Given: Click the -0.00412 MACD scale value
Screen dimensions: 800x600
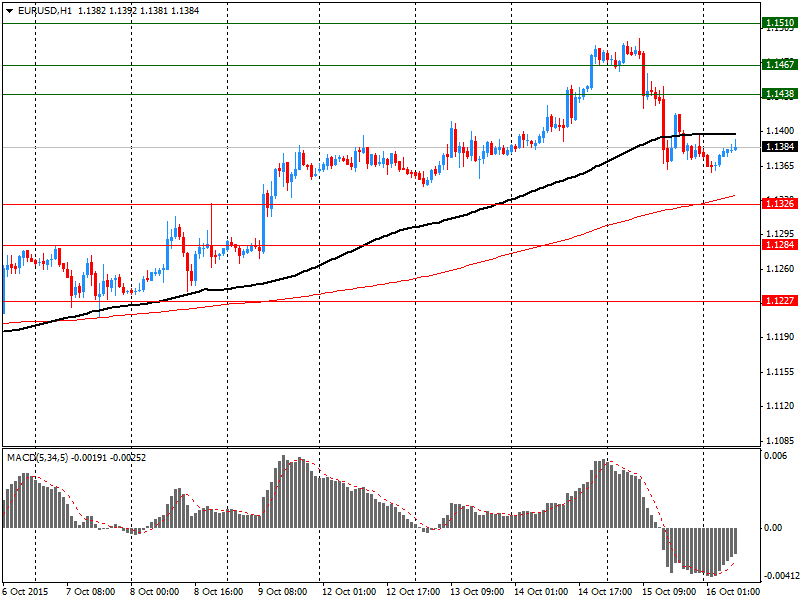Looking at the screenshot, I should (780, 576).
